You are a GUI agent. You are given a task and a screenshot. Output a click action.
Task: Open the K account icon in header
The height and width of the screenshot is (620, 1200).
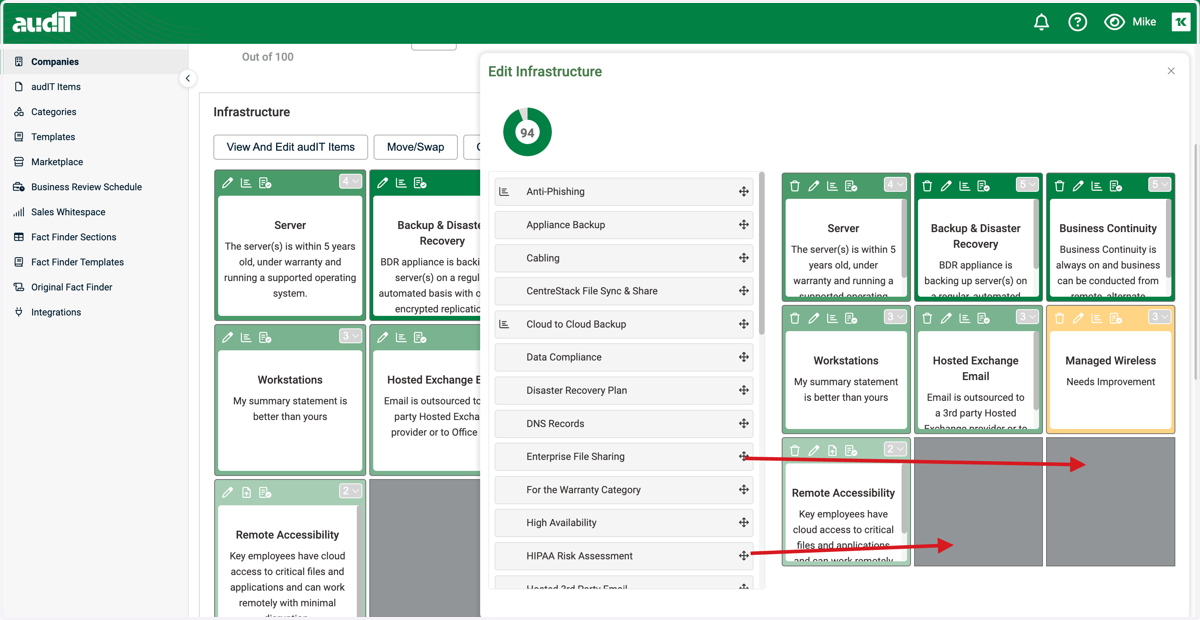point(1181,22)
